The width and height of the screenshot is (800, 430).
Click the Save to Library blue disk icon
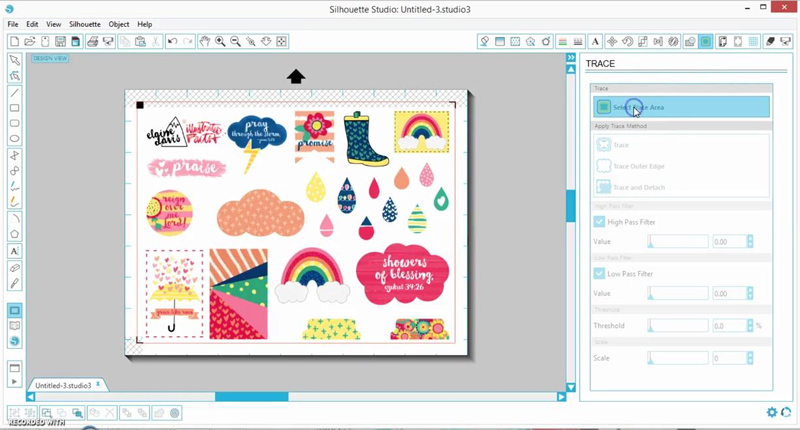[76, 41]
